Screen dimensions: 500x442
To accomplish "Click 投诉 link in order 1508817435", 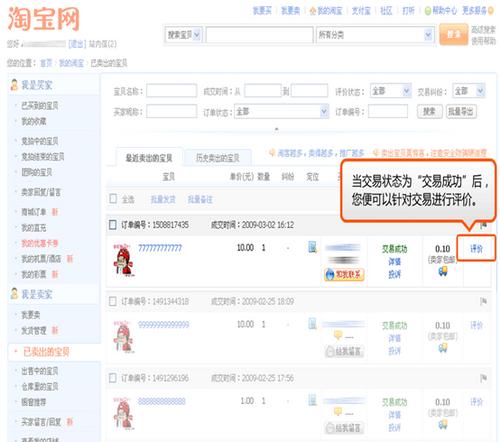I will 395,274.
